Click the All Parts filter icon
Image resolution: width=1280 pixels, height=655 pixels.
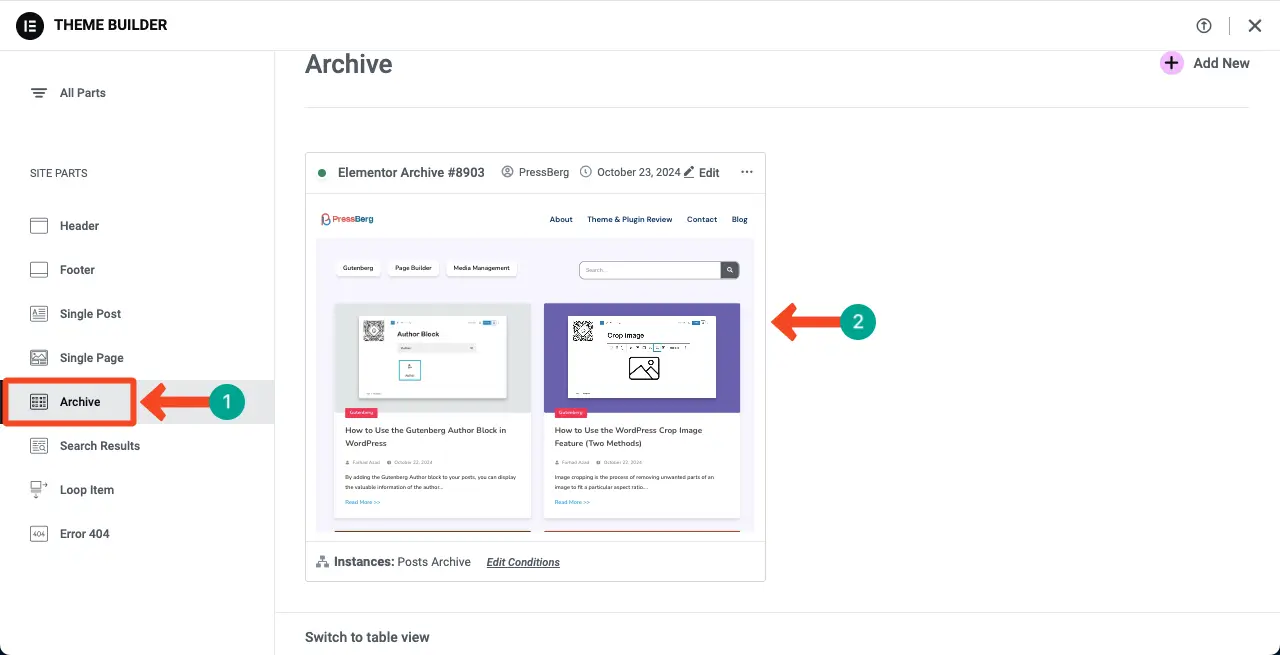[x=39, y=92]
